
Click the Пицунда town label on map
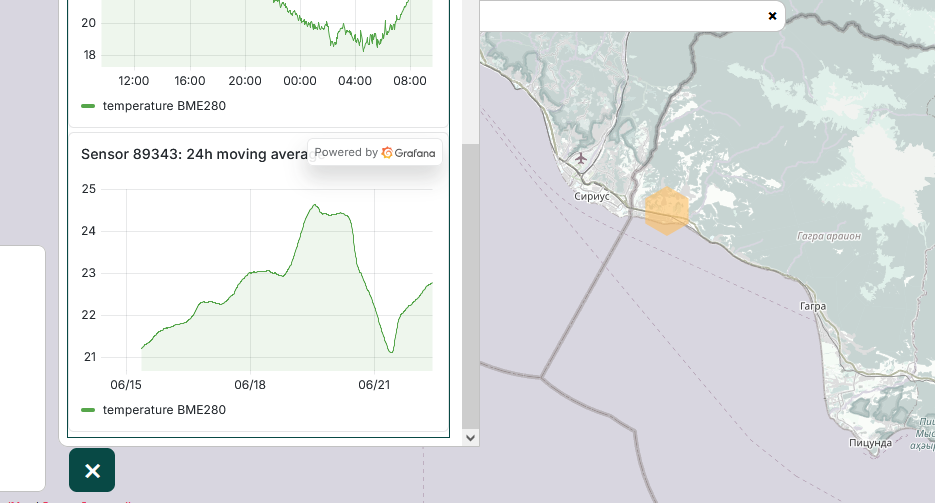[871, 443]
